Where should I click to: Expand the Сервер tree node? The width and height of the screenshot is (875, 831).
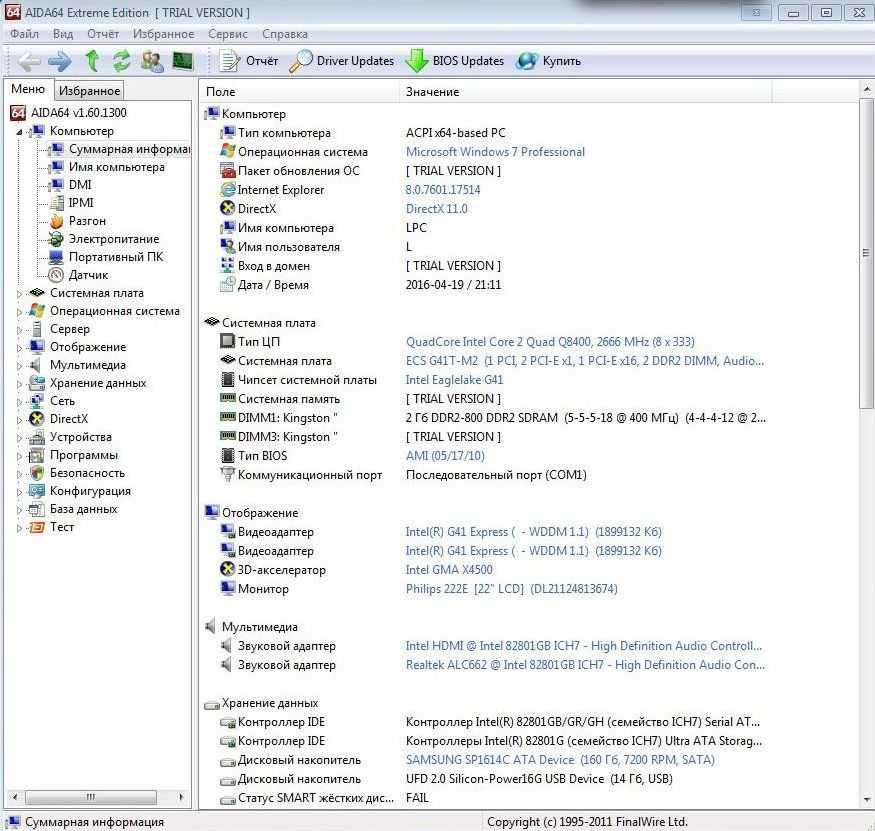[20, 330]
